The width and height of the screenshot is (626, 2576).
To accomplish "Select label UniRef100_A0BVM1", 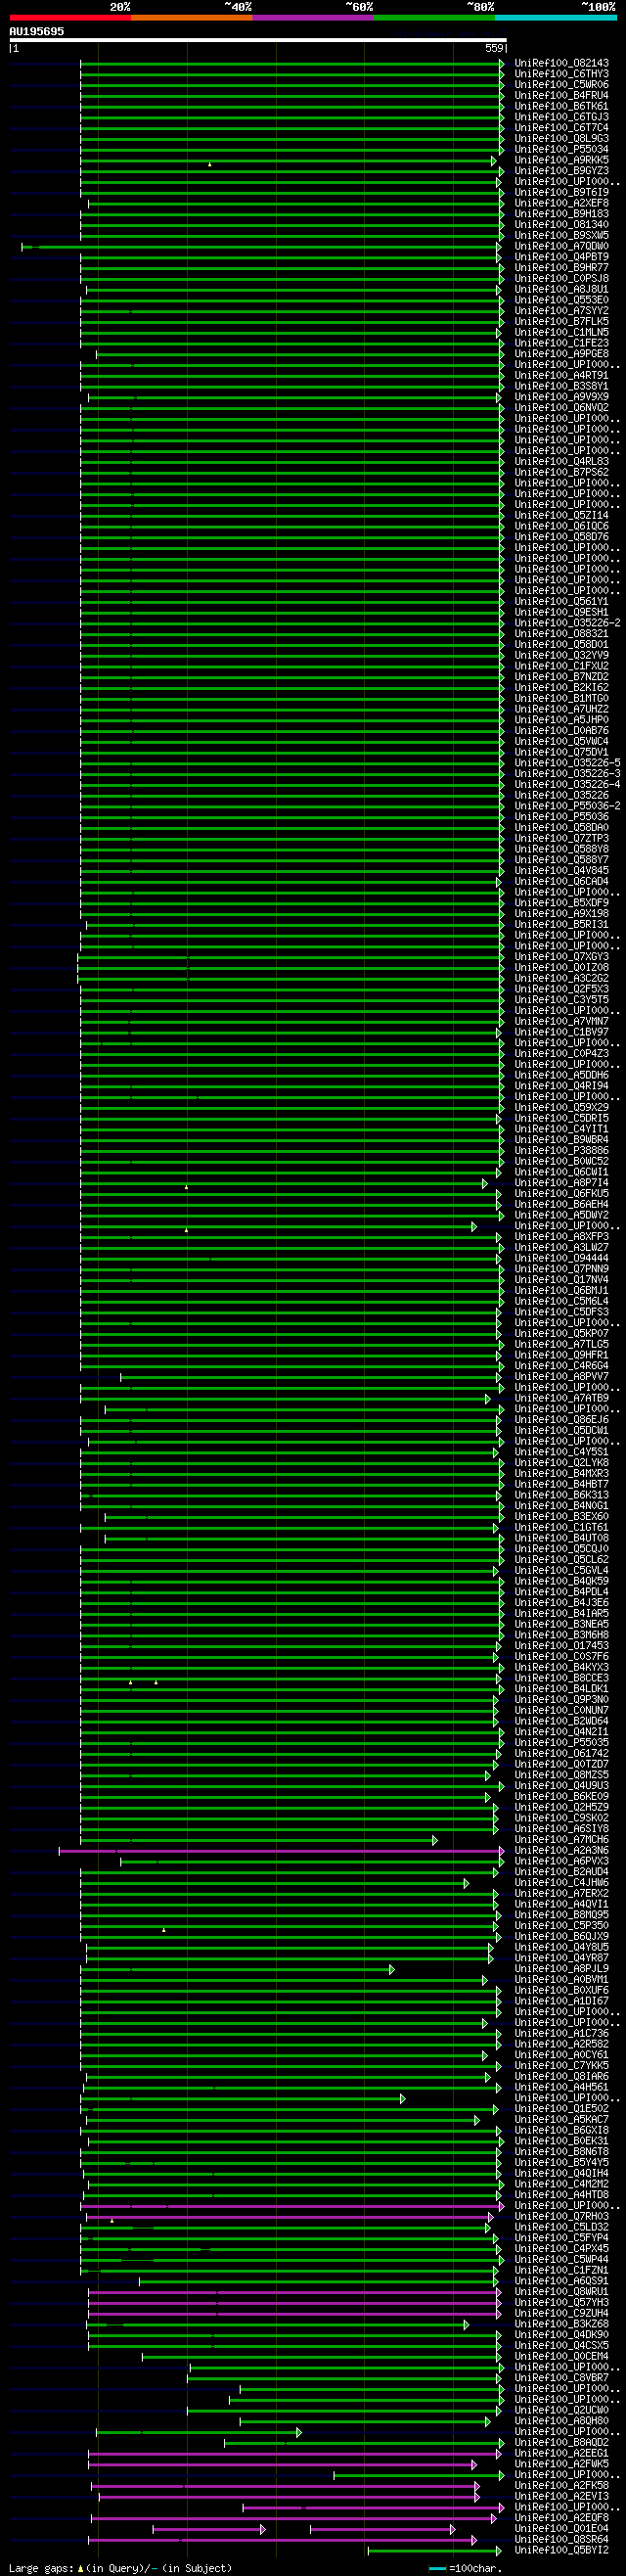I will click(x=562, y=1981).
